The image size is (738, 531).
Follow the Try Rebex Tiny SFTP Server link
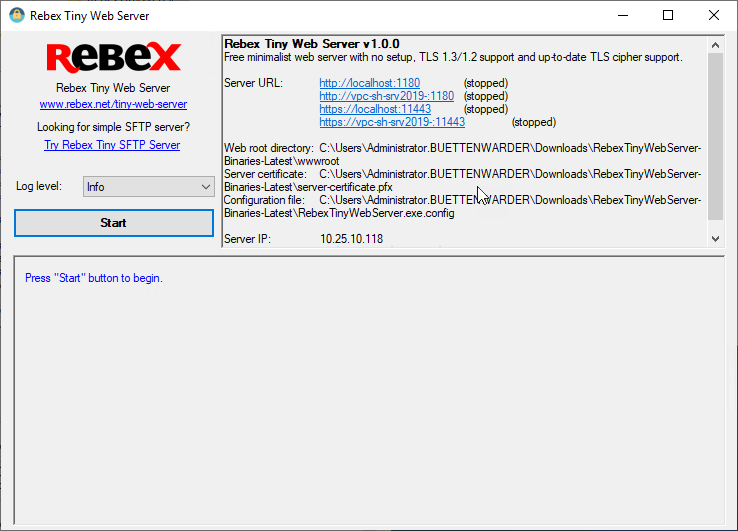[x=112, y=145]
